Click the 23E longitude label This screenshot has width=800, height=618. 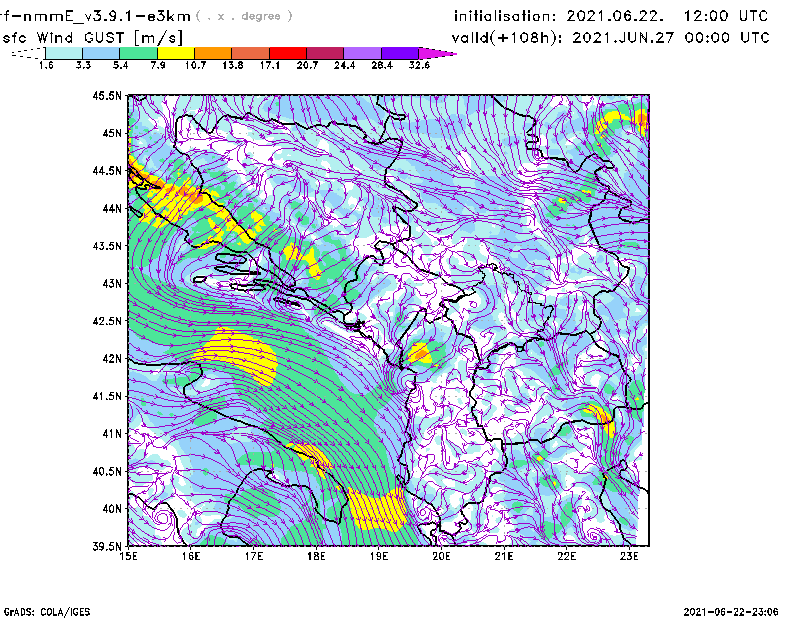point(629,556)
